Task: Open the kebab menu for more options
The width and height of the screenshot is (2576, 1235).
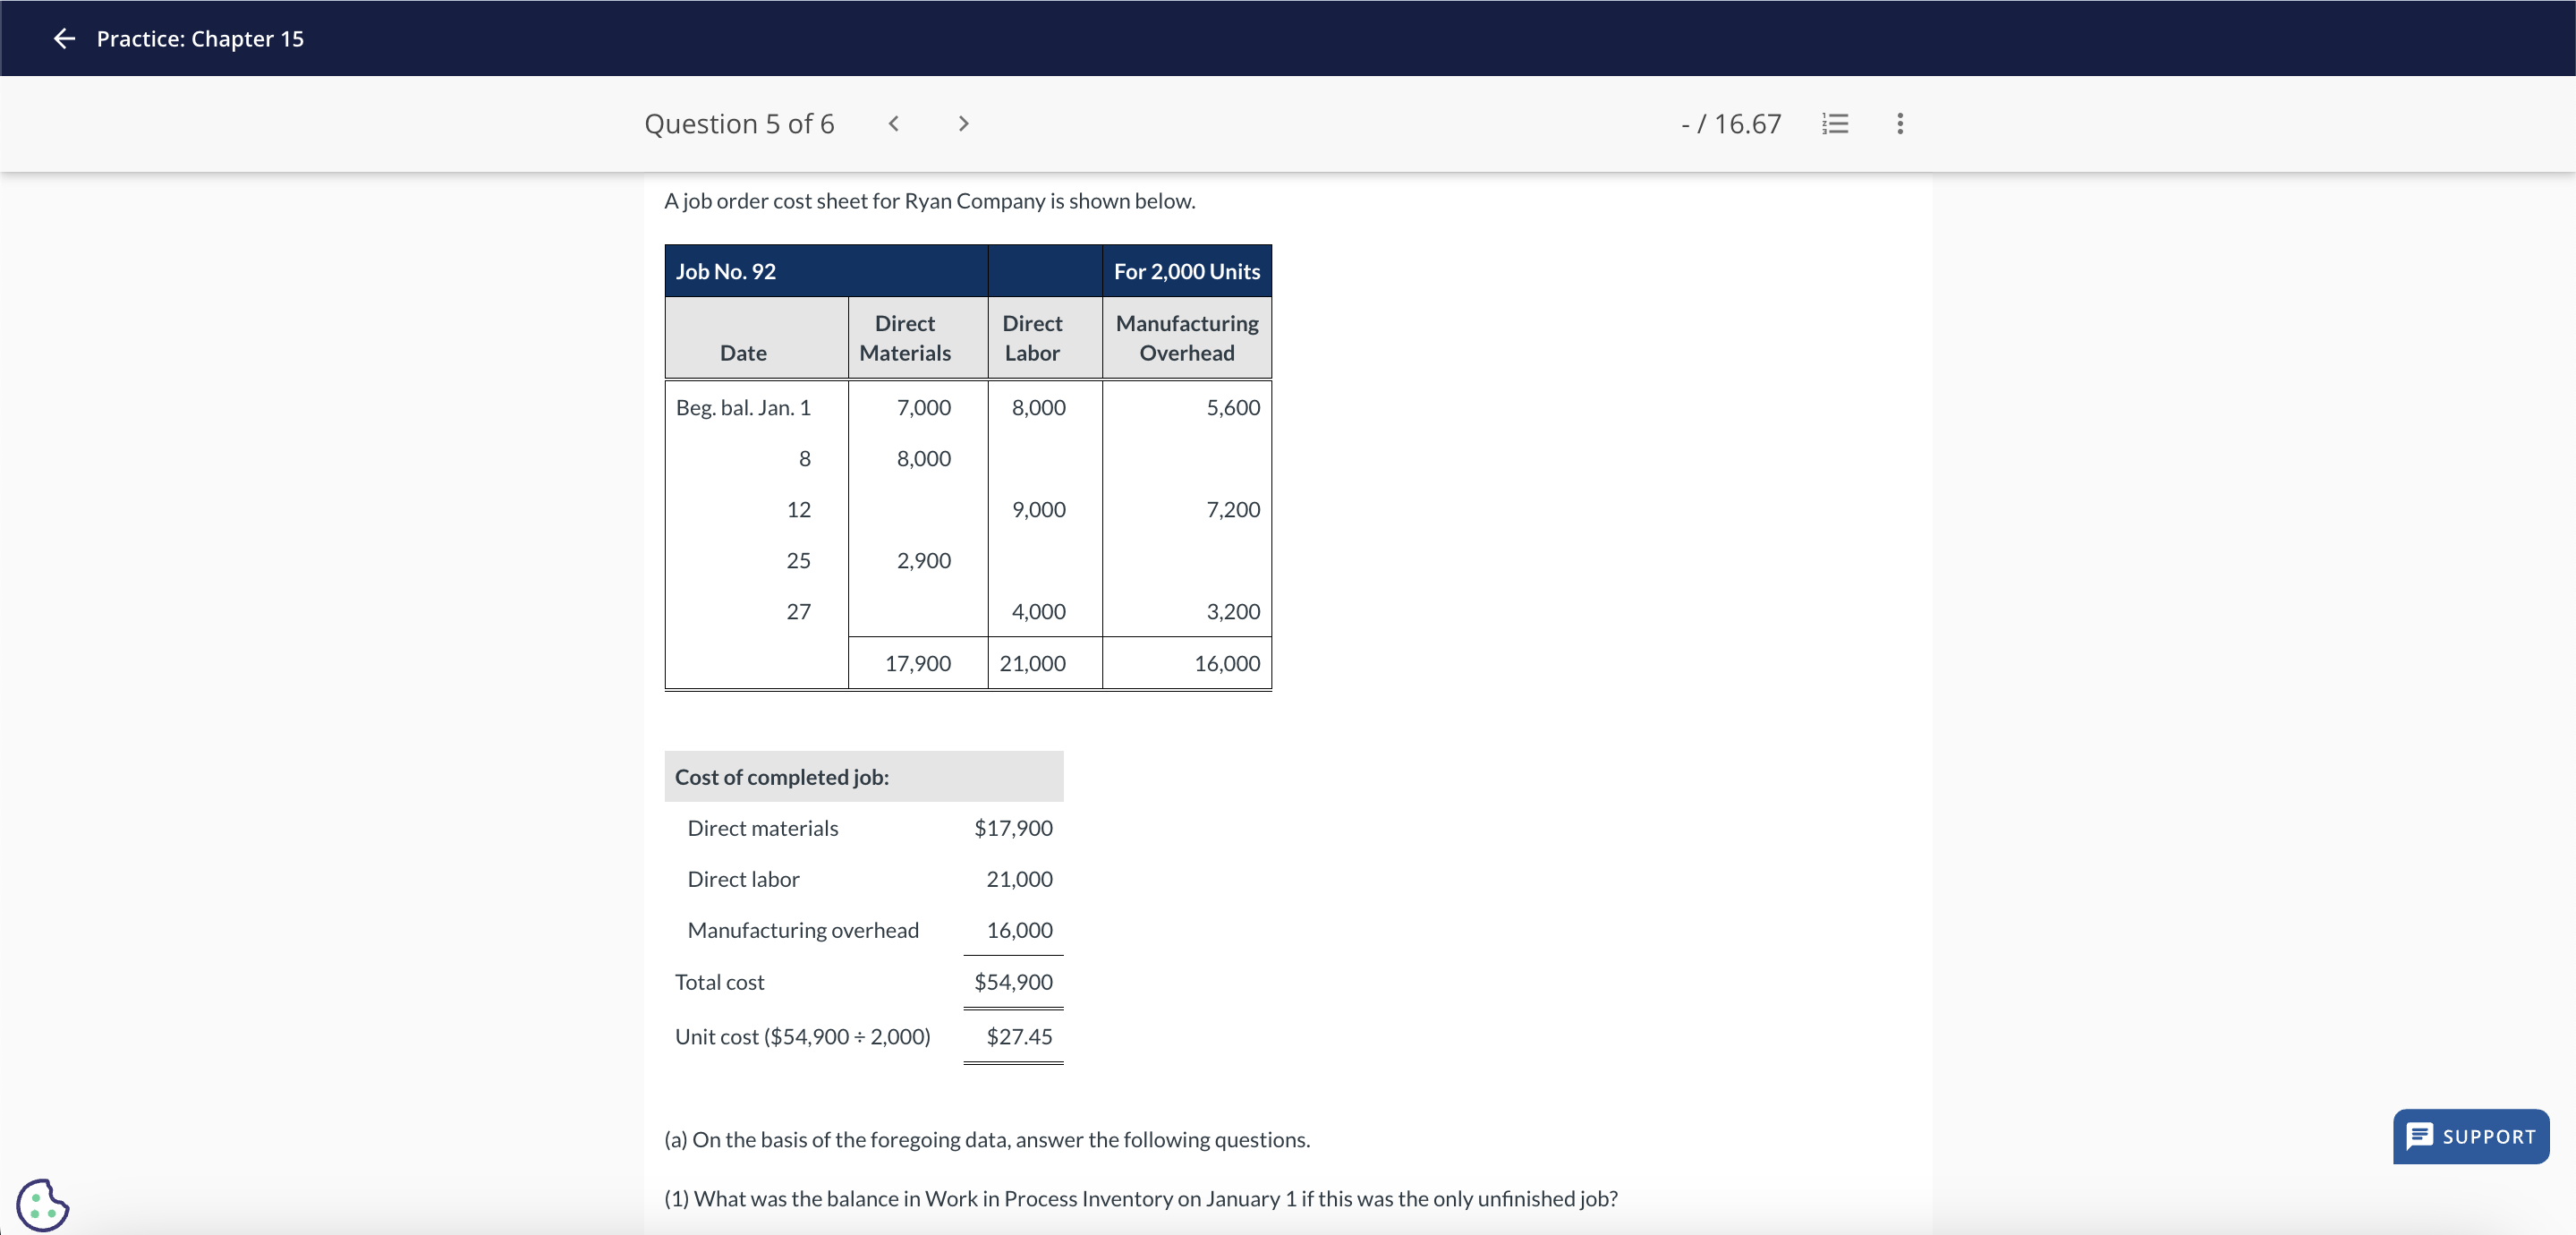Action: click(1899, 123)
